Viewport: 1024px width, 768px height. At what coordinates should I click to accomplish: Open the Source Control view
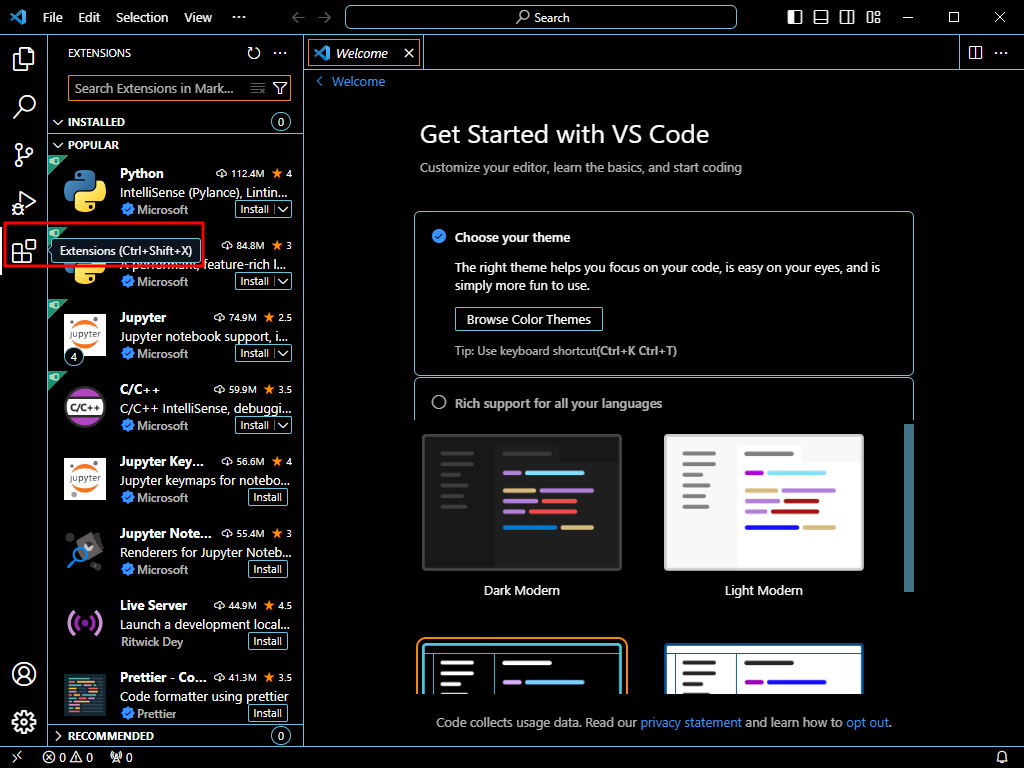(24, 155)
